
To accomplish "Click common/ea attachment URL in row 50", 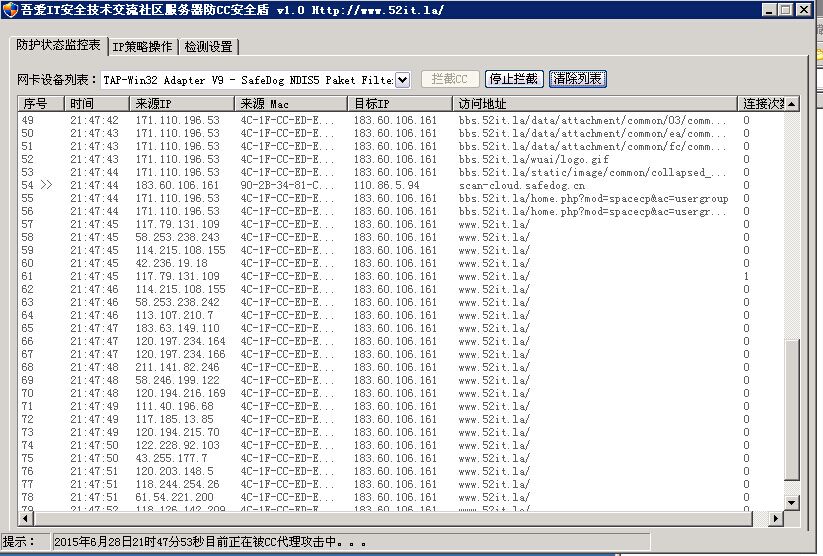I will [x=593, y=133].
